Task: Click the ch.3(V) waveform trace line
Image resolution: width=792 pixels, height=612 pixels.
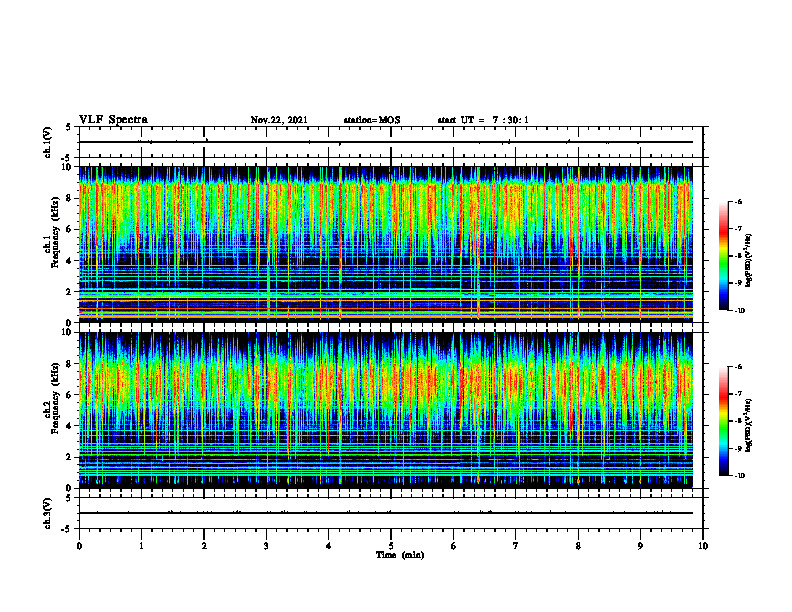Action: point(386,513)
